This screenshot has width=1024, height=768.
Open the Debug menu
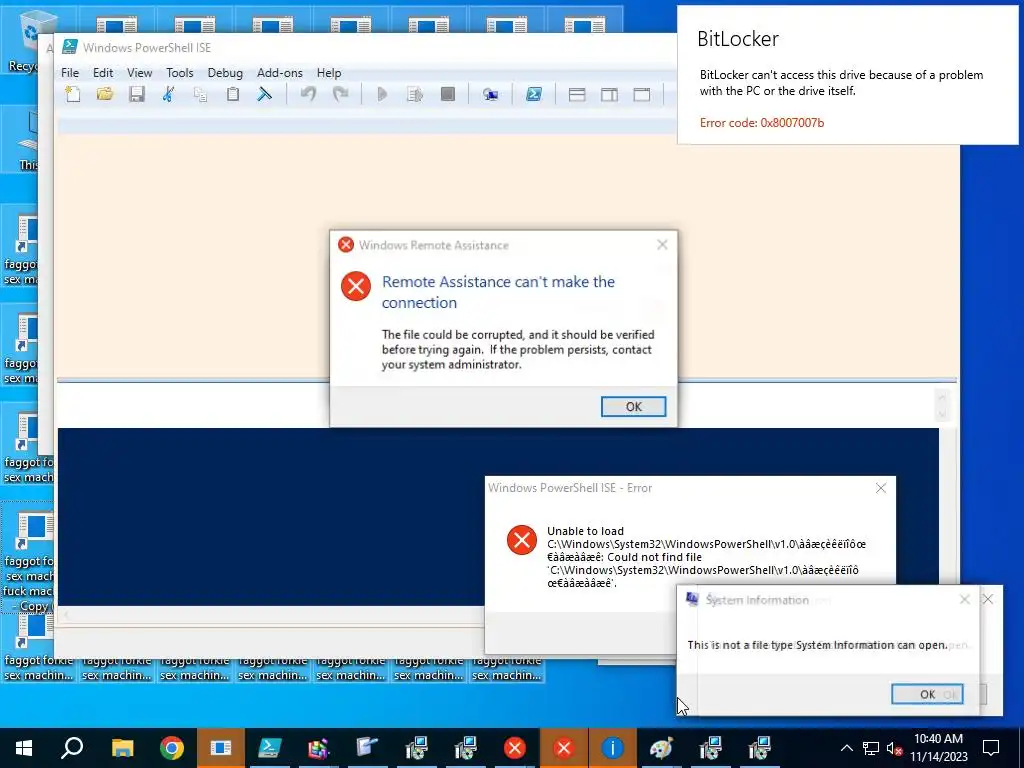(x=225, y=72)
